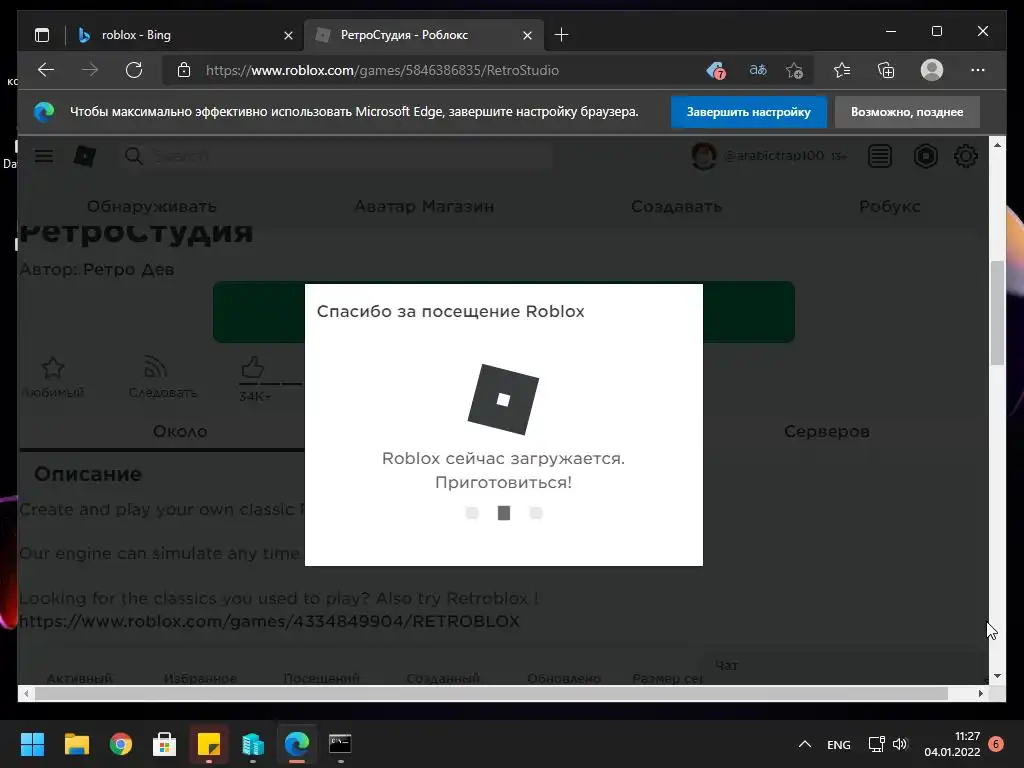
Task: Open the Edge profile avatar icon
Action: click(x=931, y=70)
